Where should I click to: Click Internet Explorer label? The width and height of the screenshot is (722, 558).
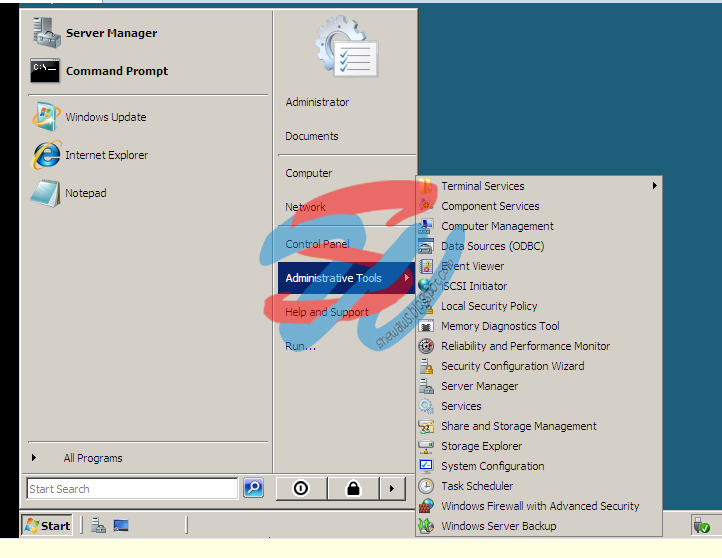(x=107, y=155)
